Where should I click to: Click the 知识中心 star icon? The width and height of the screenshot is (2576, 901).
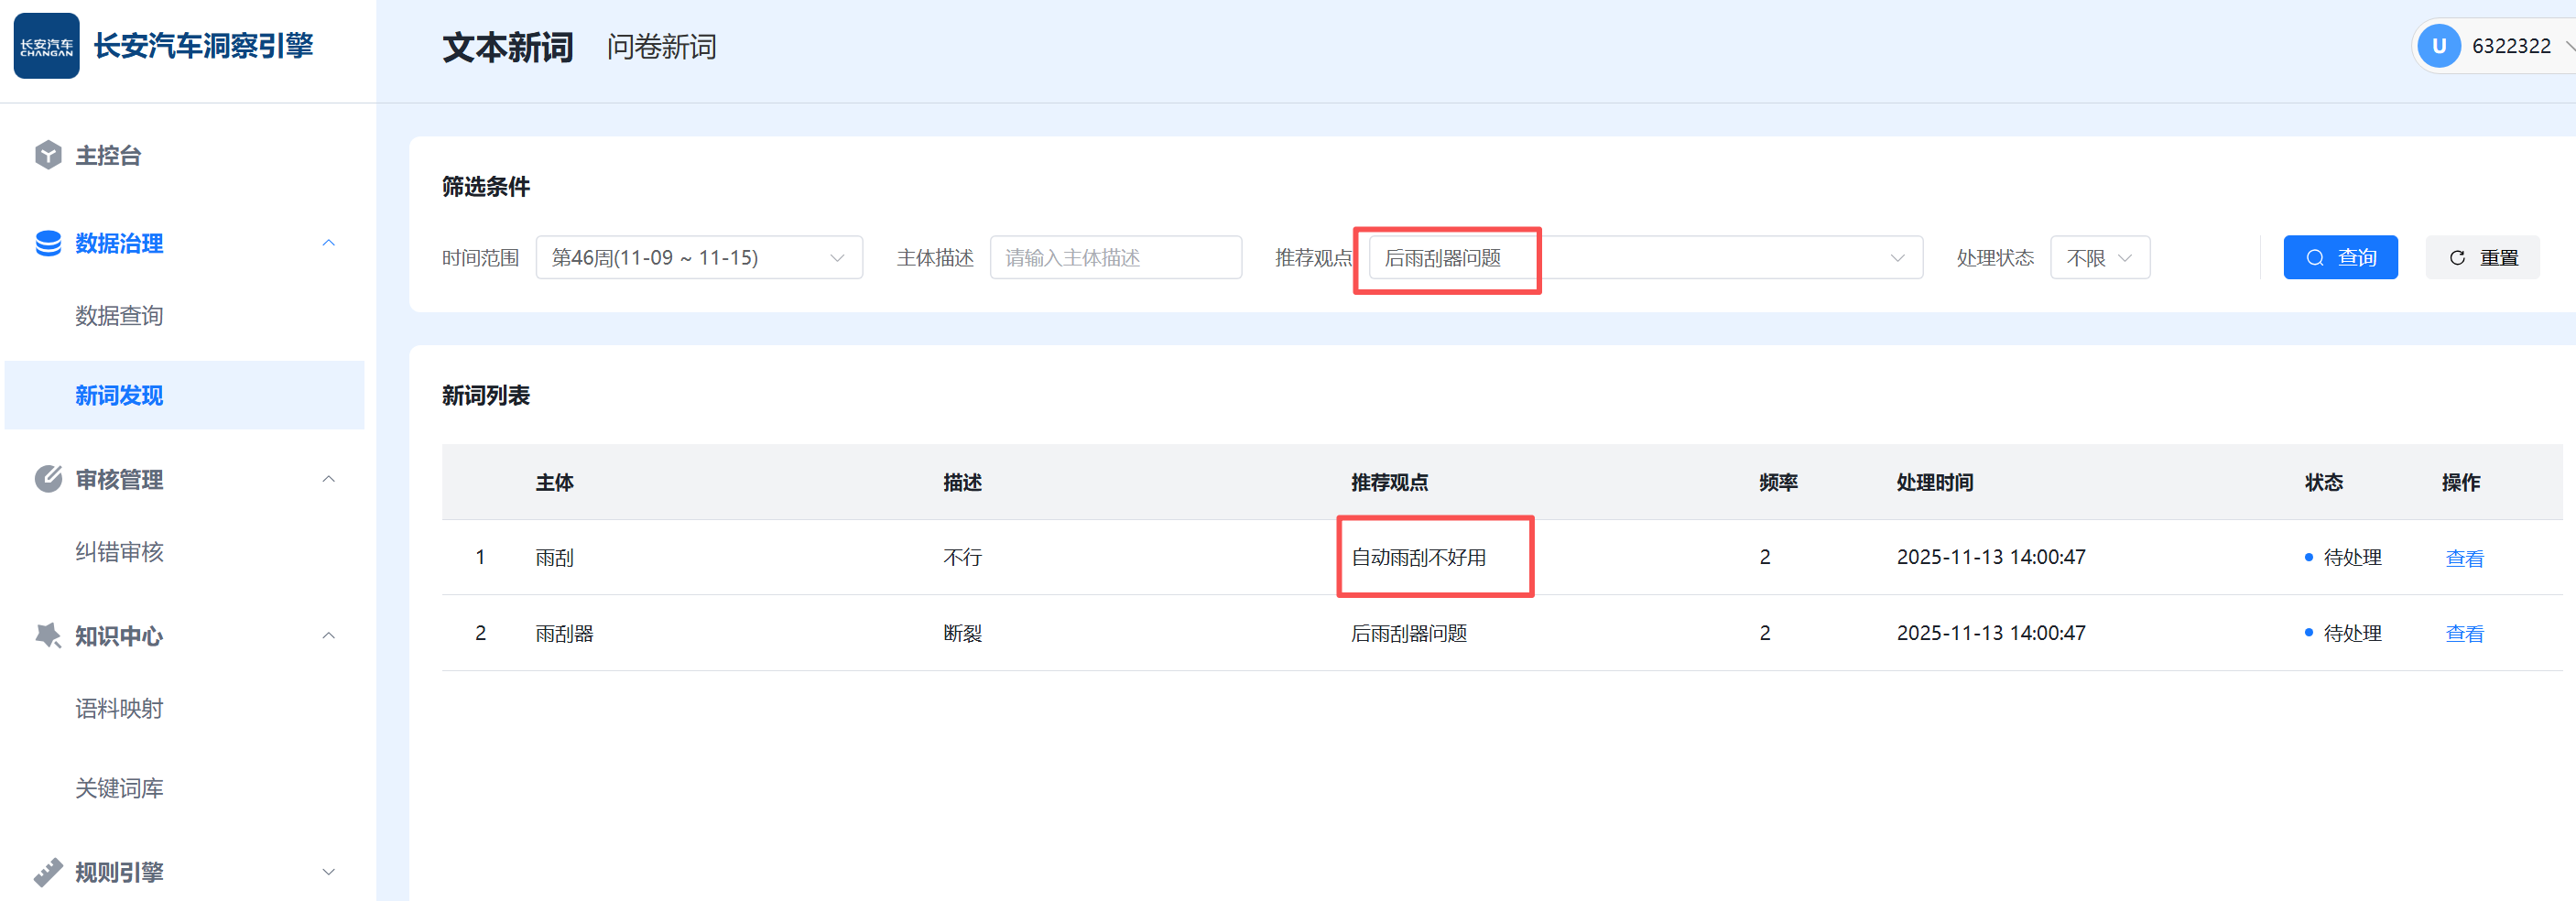(x=48, y=635)
